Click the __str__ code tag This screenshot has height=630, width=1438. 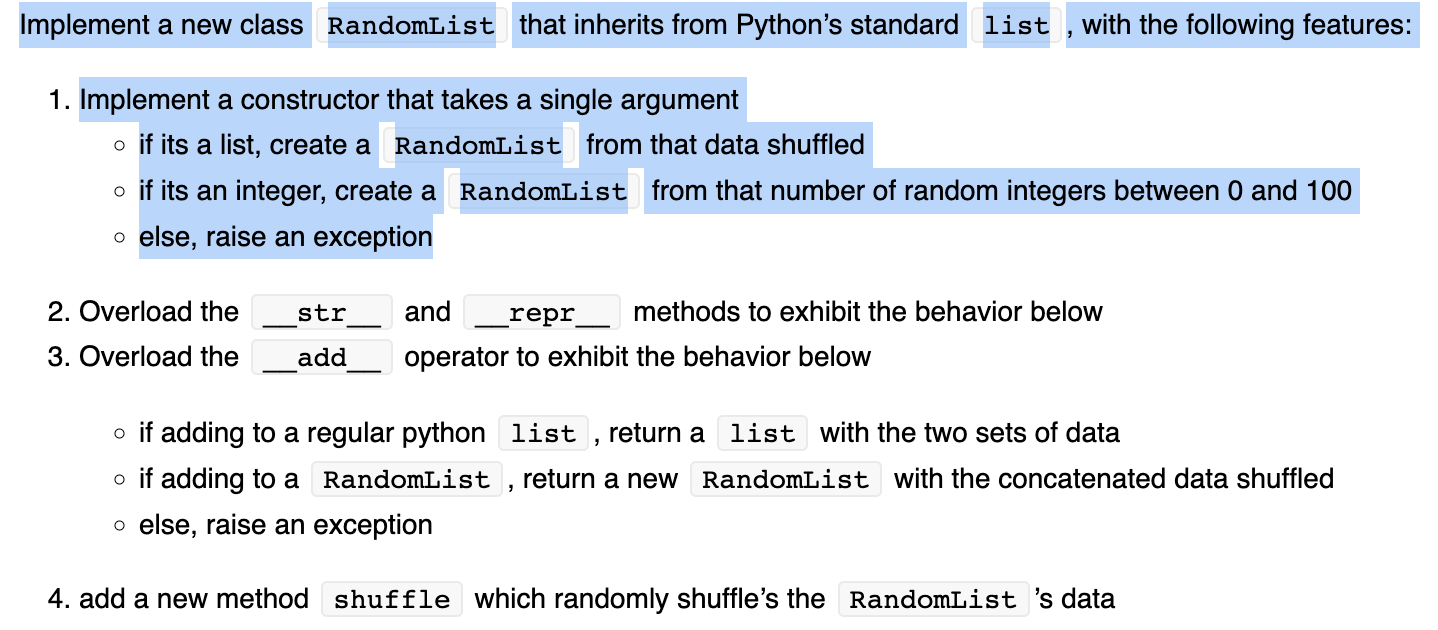(x=322, y=313)
